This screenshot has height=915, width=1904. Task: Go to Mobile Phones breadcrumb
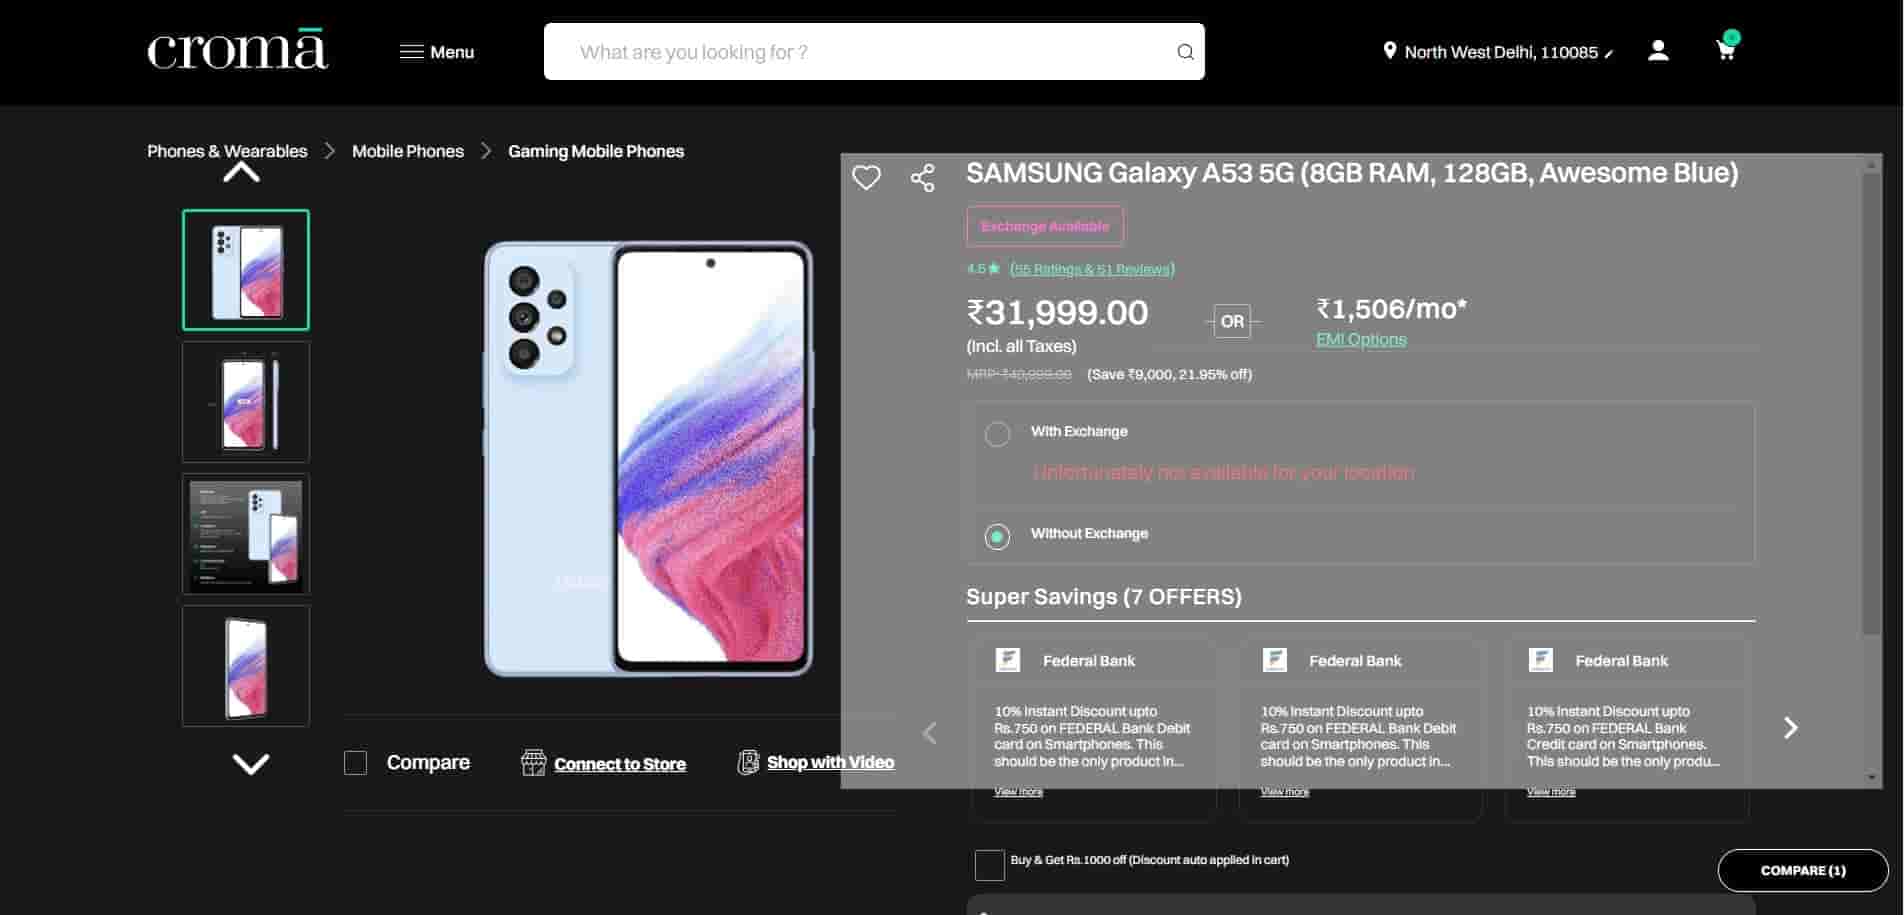coord(408,151)
